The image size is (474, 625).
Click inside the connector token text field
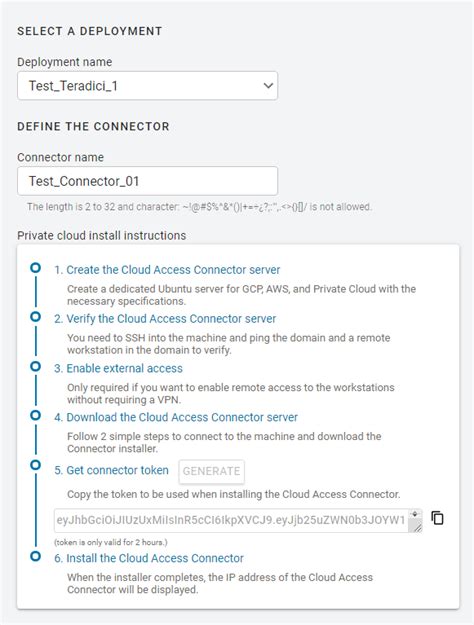[231, 520]
